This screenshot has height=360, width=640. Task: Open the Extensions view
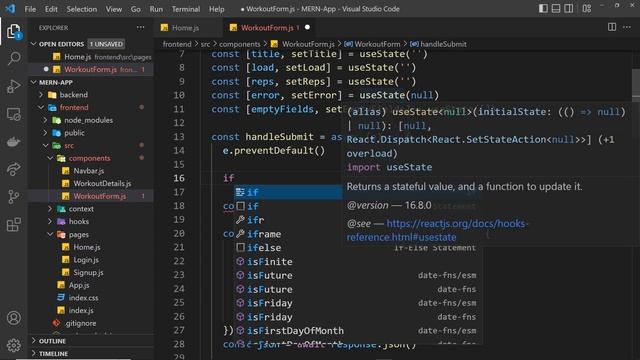[x=13, y=224]
